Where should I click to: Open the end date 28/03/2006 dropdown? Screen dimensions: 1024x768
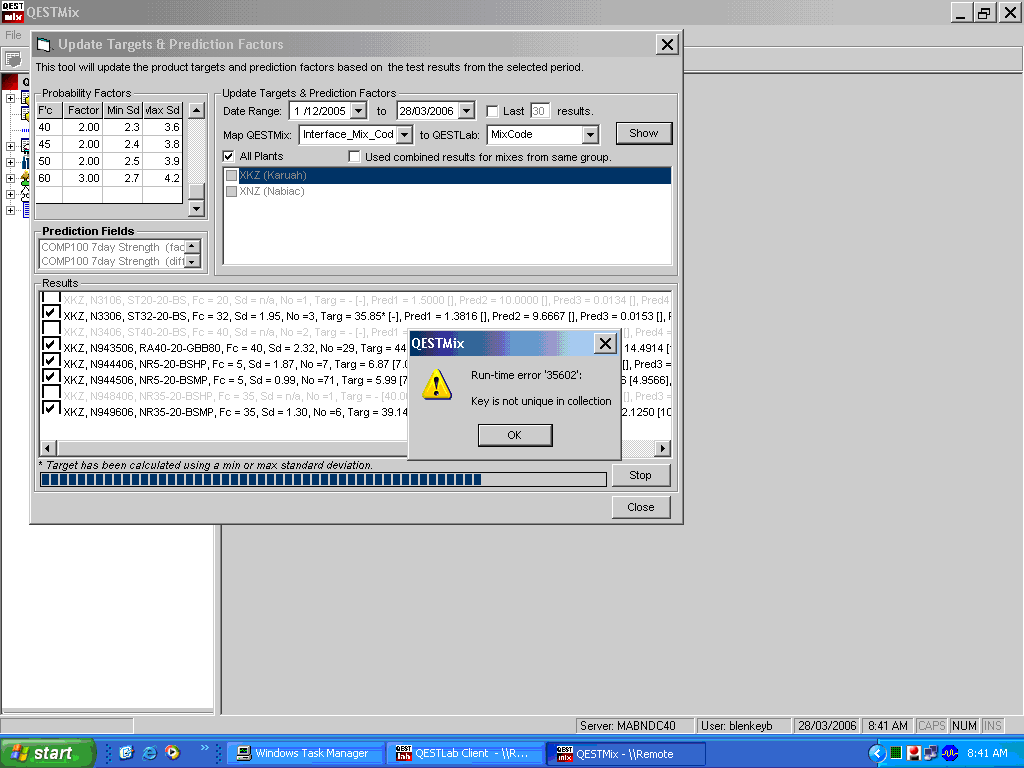466,111
